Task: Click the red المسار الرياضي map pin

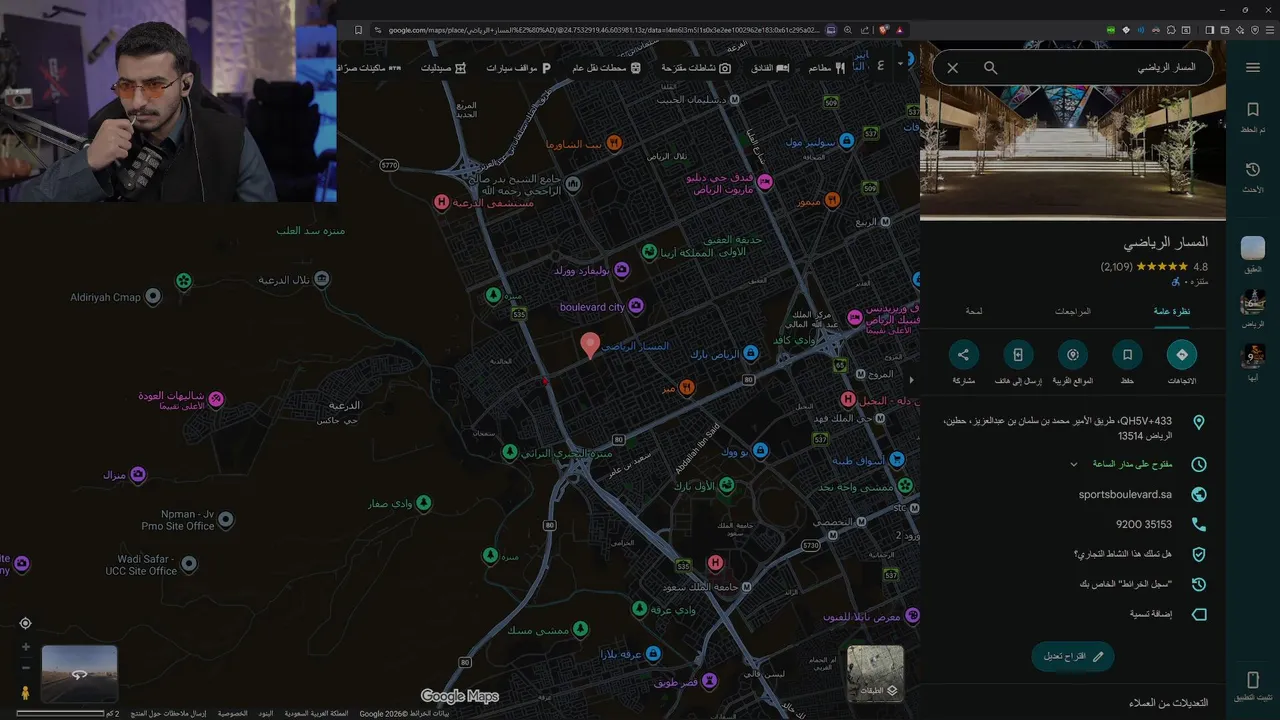Action: pos(590,346)
